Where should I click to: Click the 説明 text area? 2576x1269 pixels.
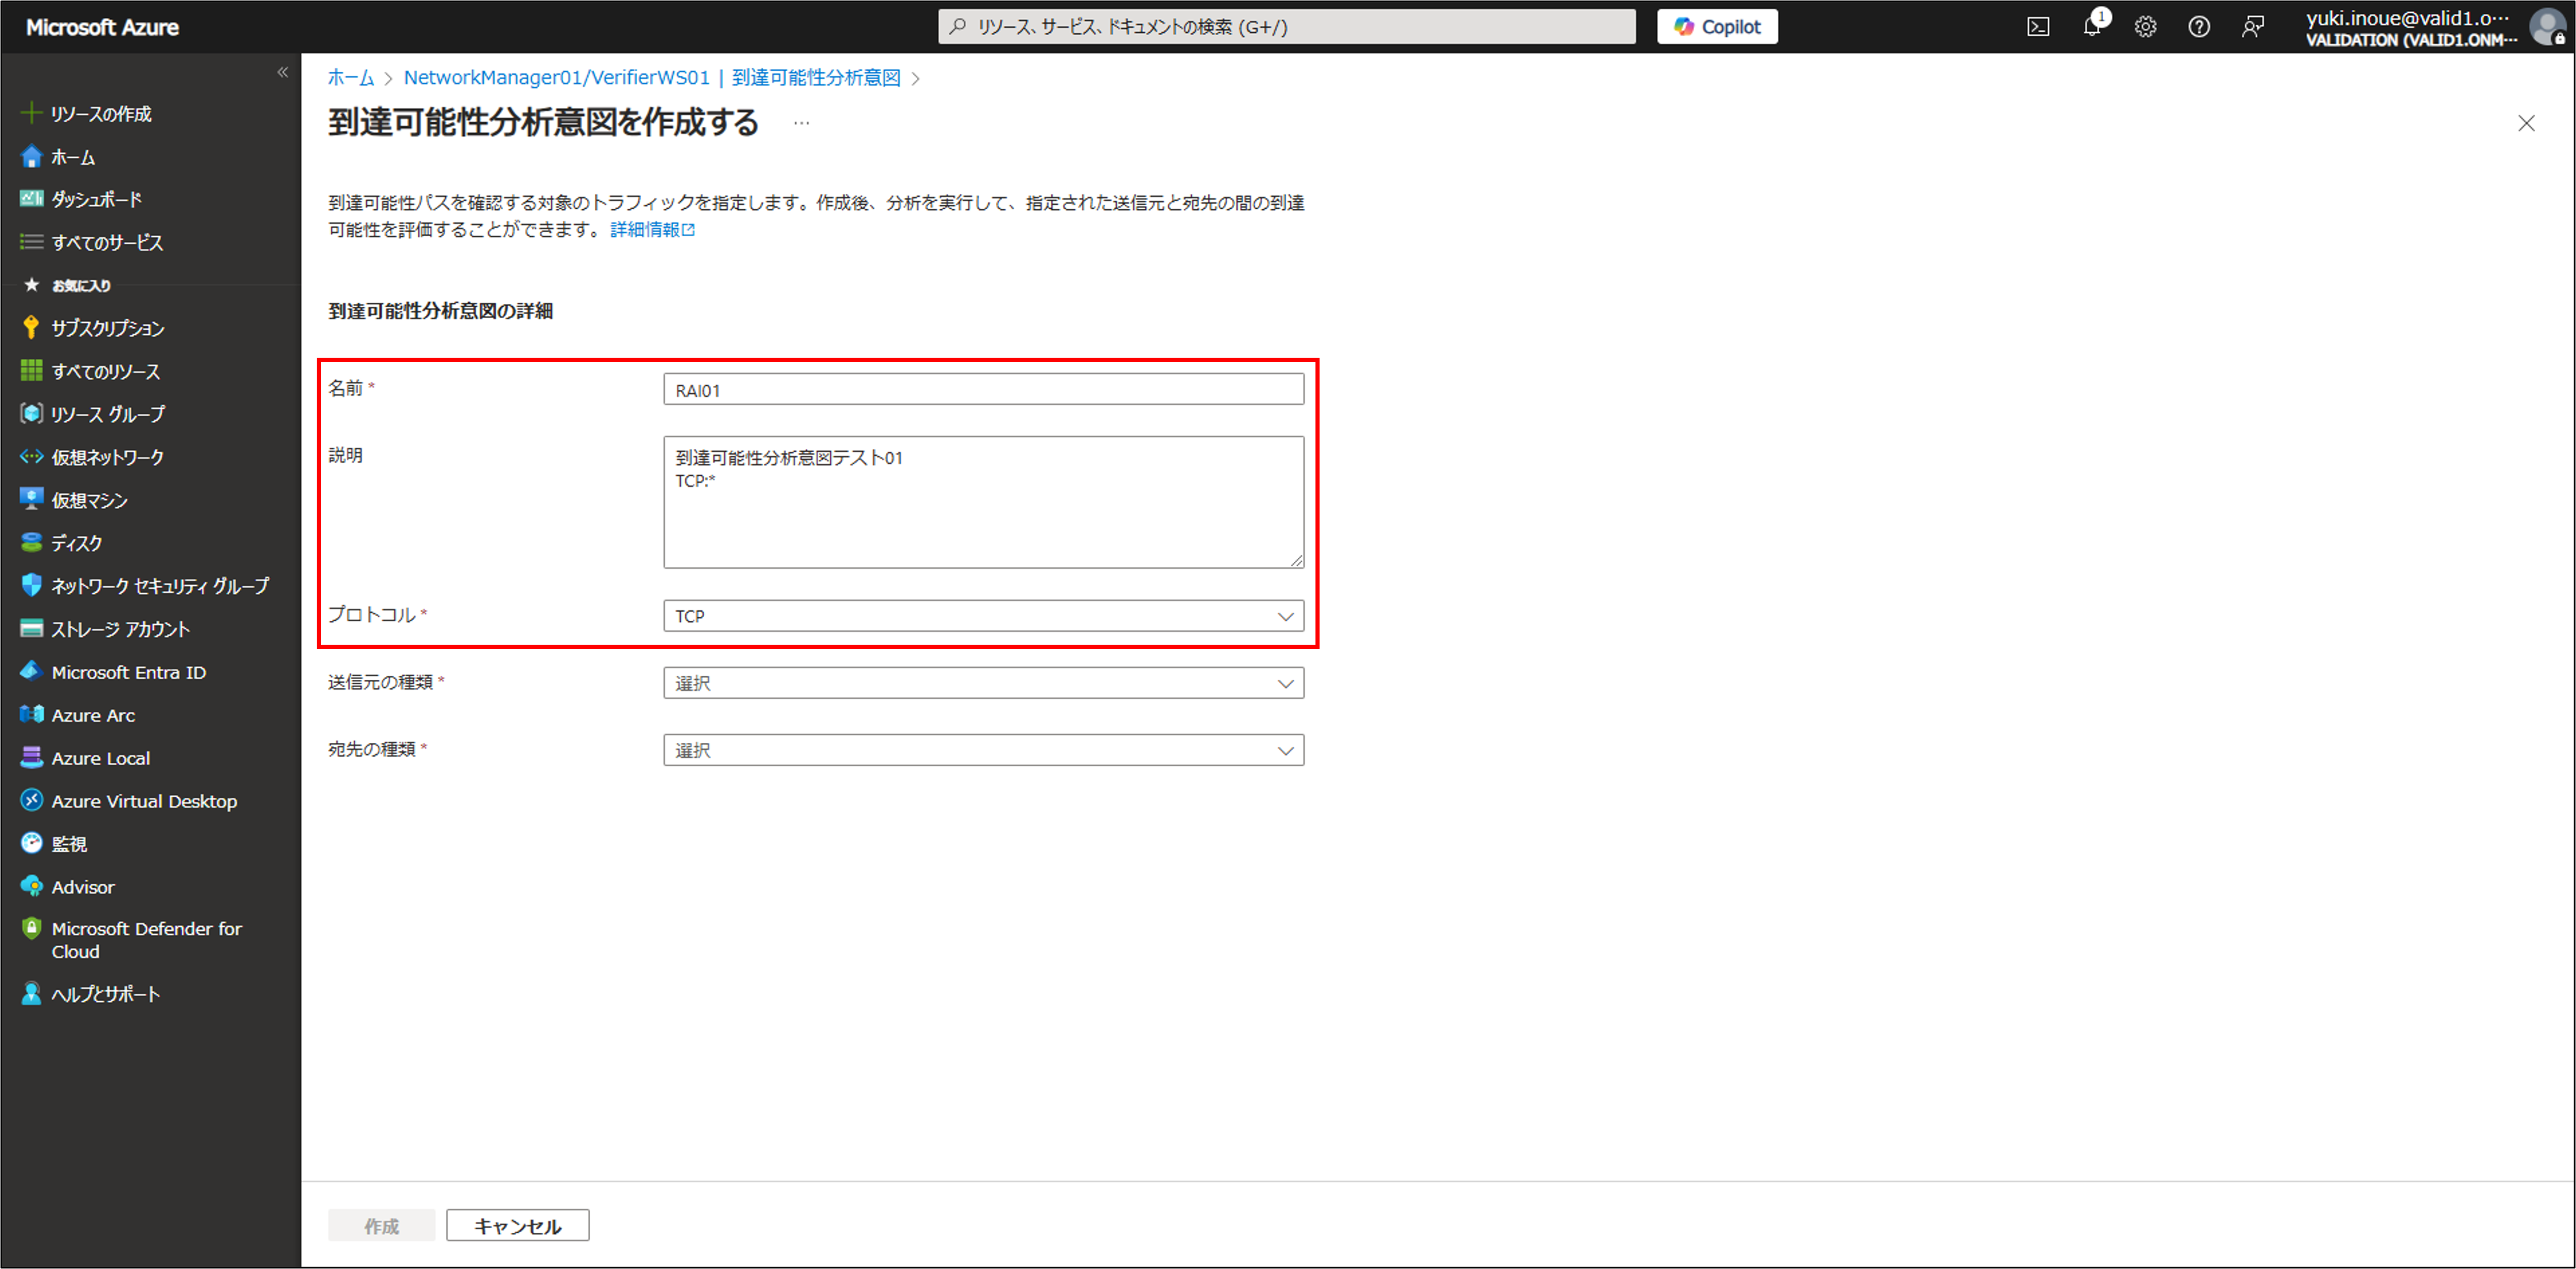point(983,502)
